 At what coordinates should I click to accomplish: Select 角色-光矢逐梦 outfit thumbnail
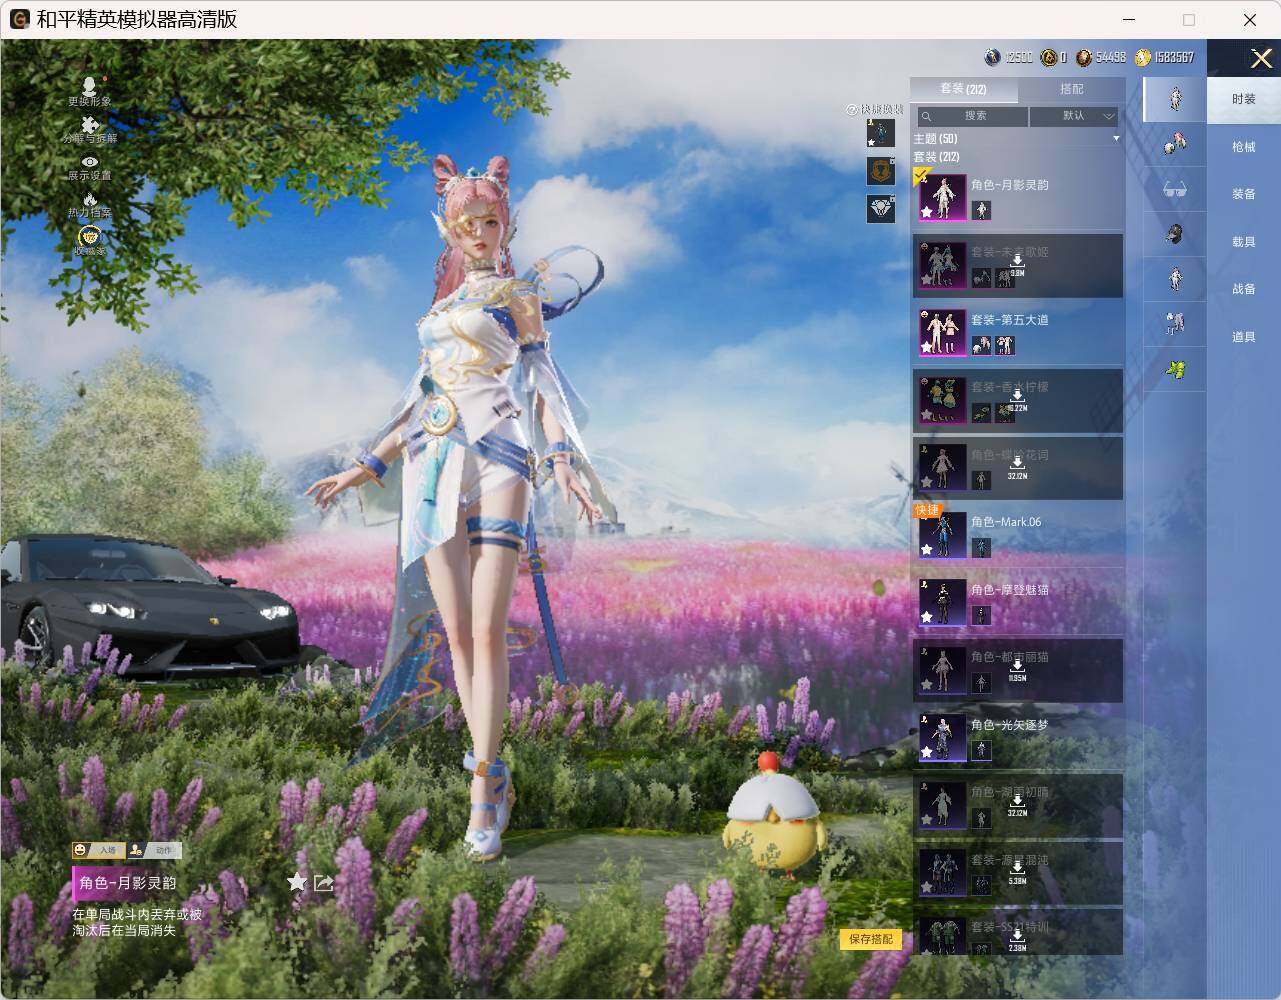943,737
